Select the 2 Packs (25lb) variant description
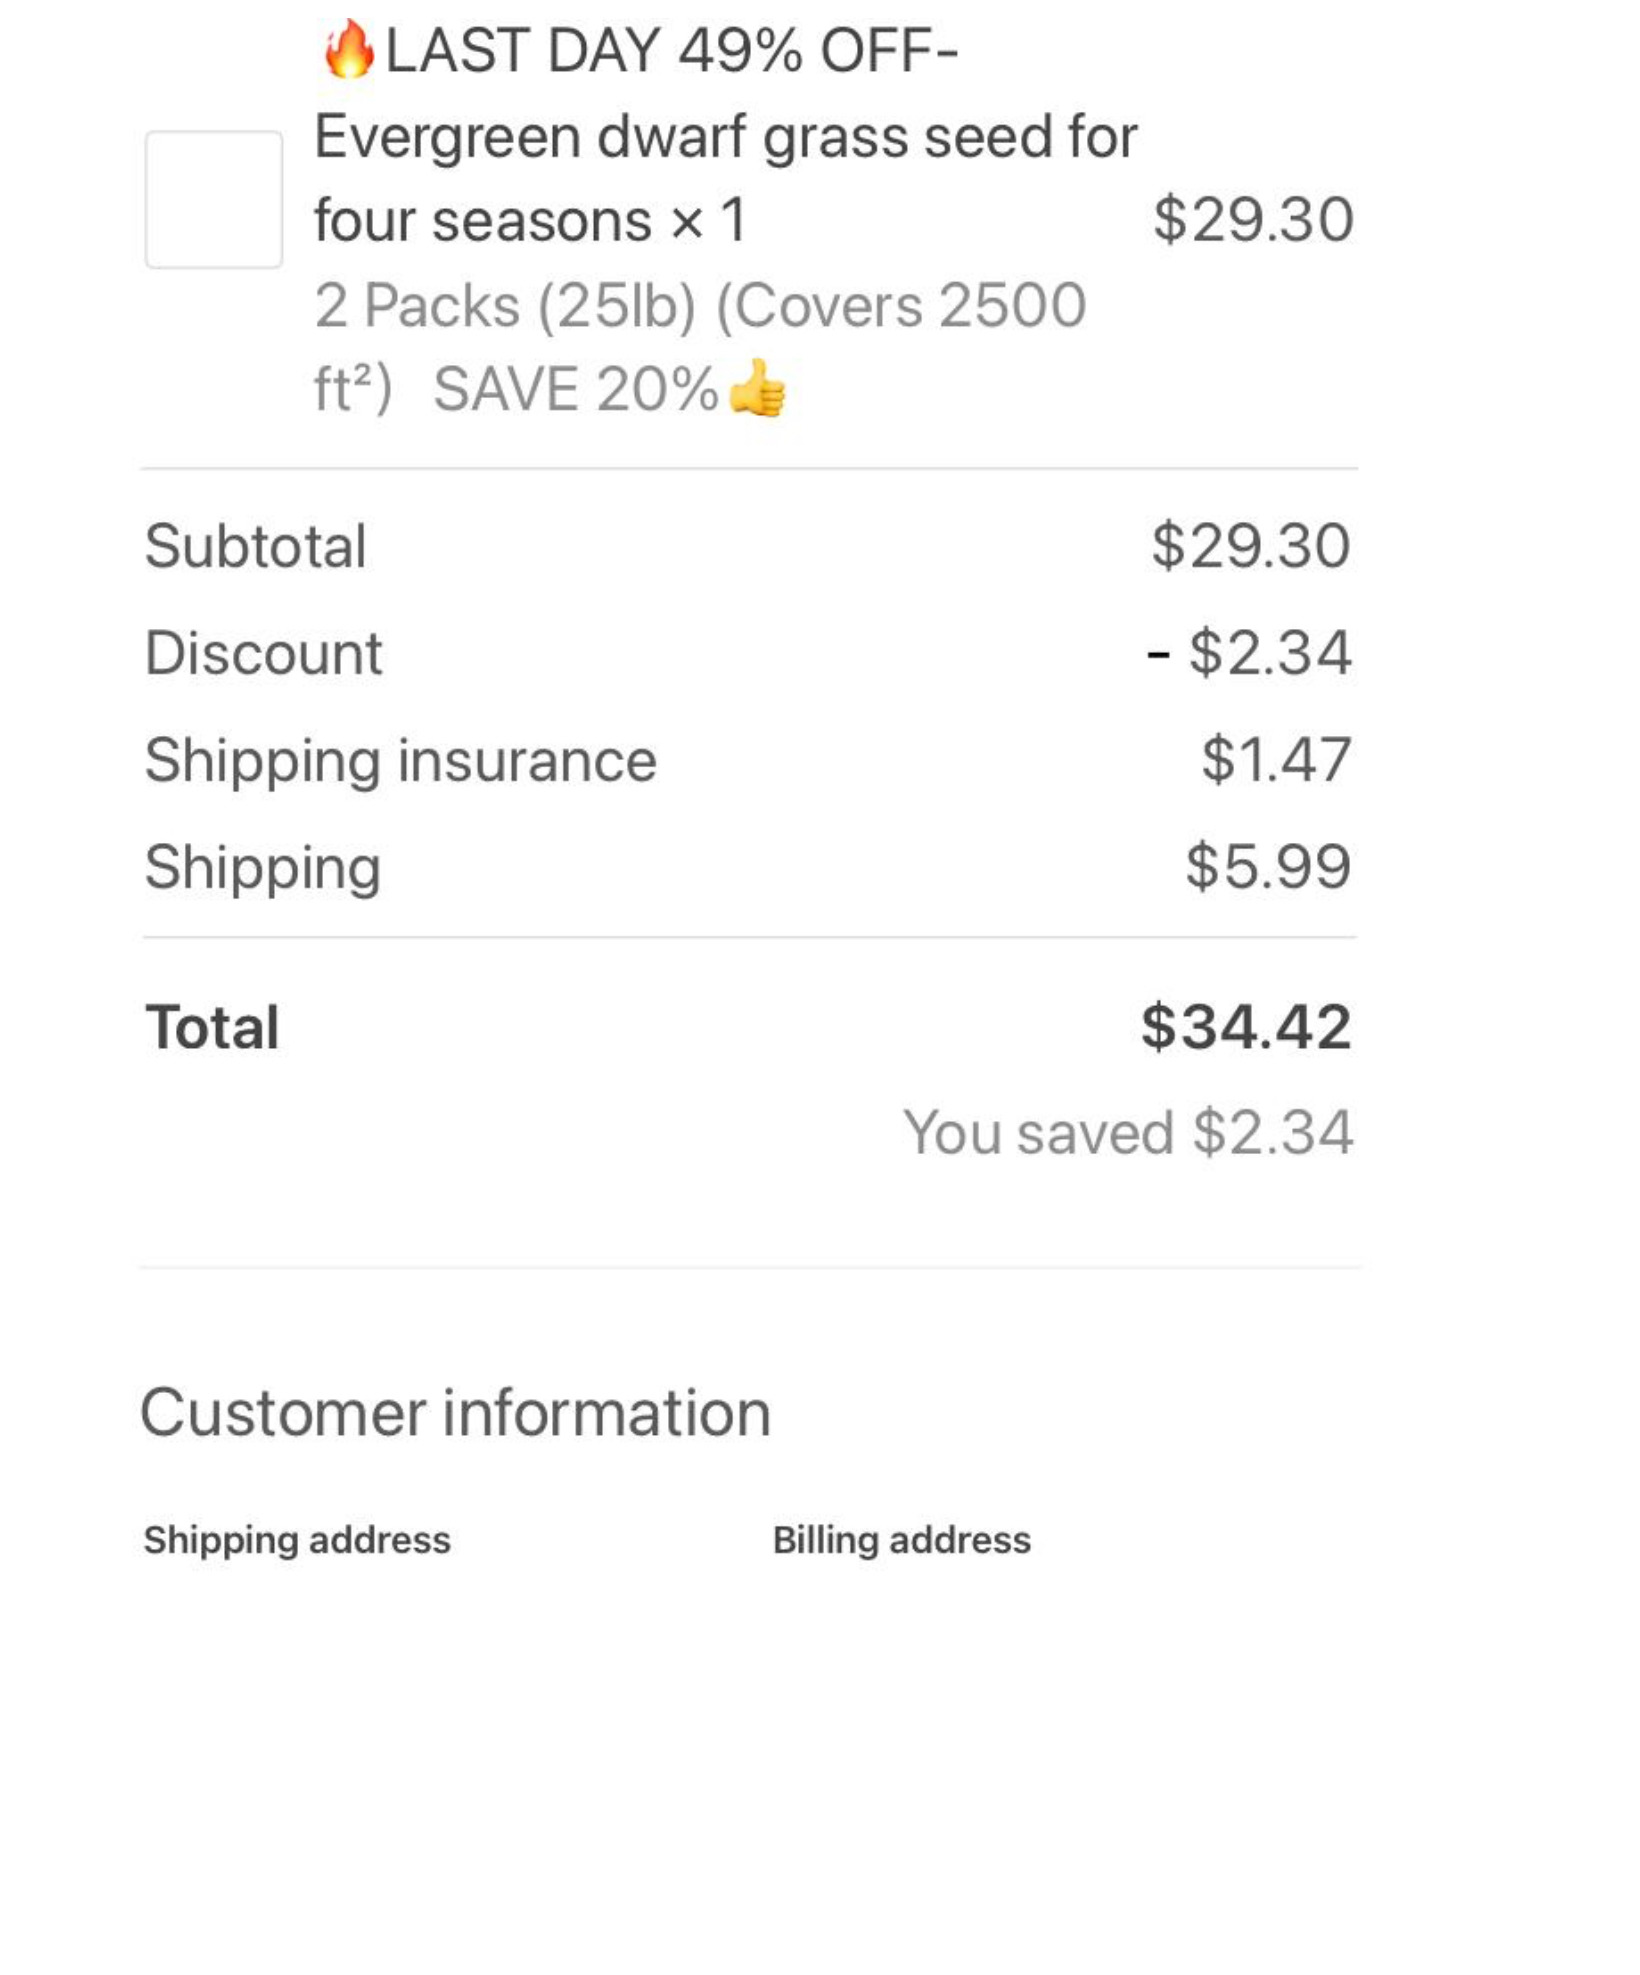This screenshot has height=1975, width=1640. [x=699, y=305]
